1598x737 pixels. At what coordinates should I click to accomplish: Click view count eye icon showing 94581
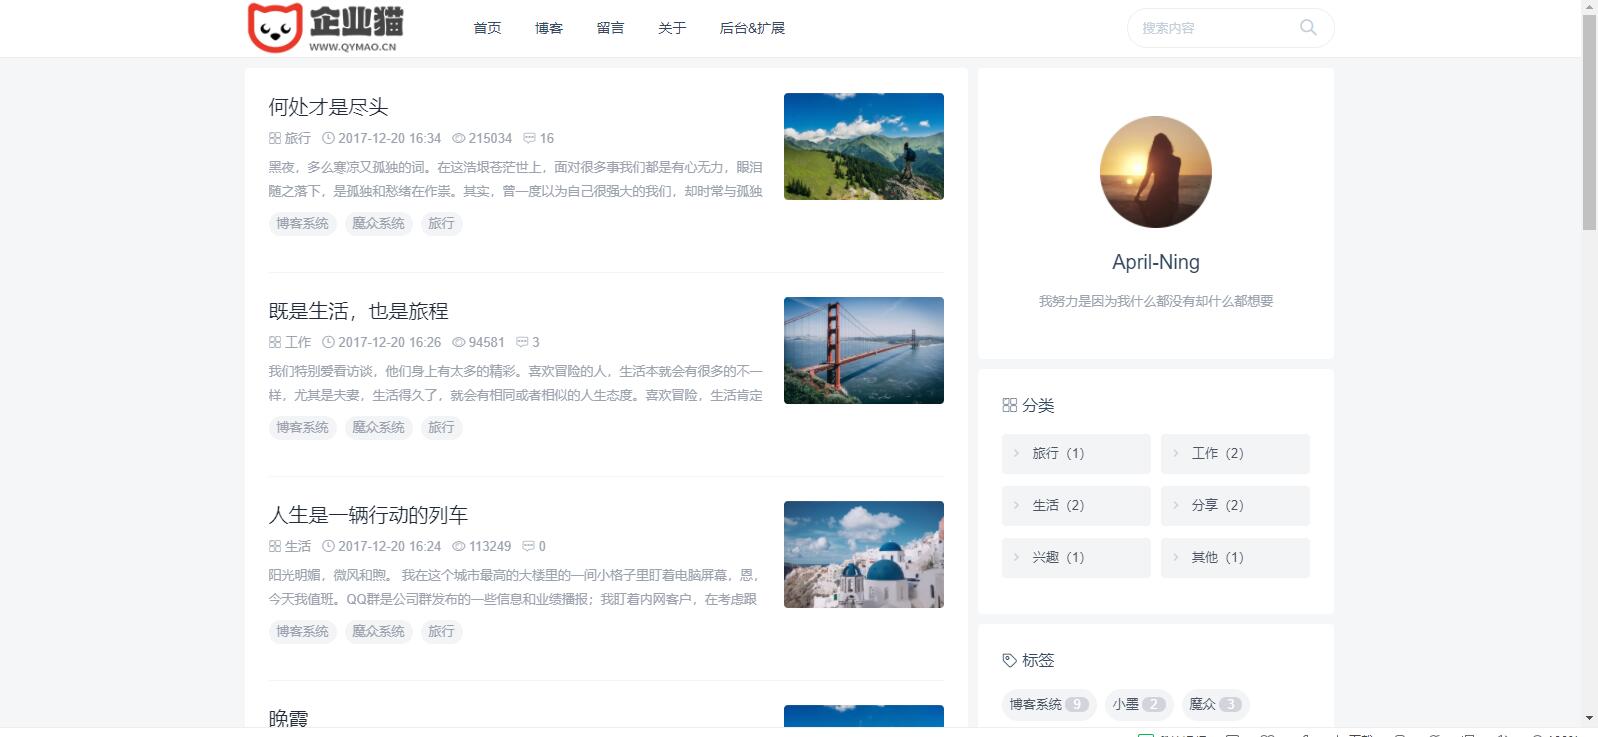pos(459,343)
